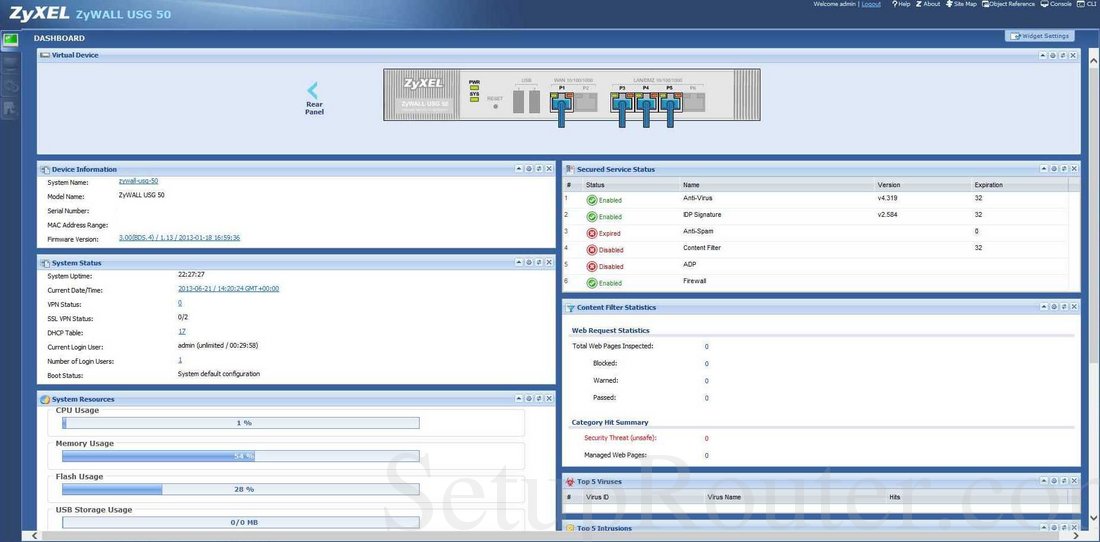Refresh the Secured Service Status widget now
The height and width of the screenshot is (542, 1100).
coord(1064,169)
